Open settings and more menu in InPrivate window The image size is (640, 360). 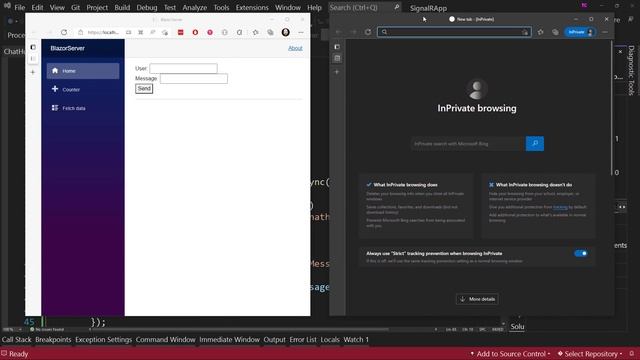[605, 32]
